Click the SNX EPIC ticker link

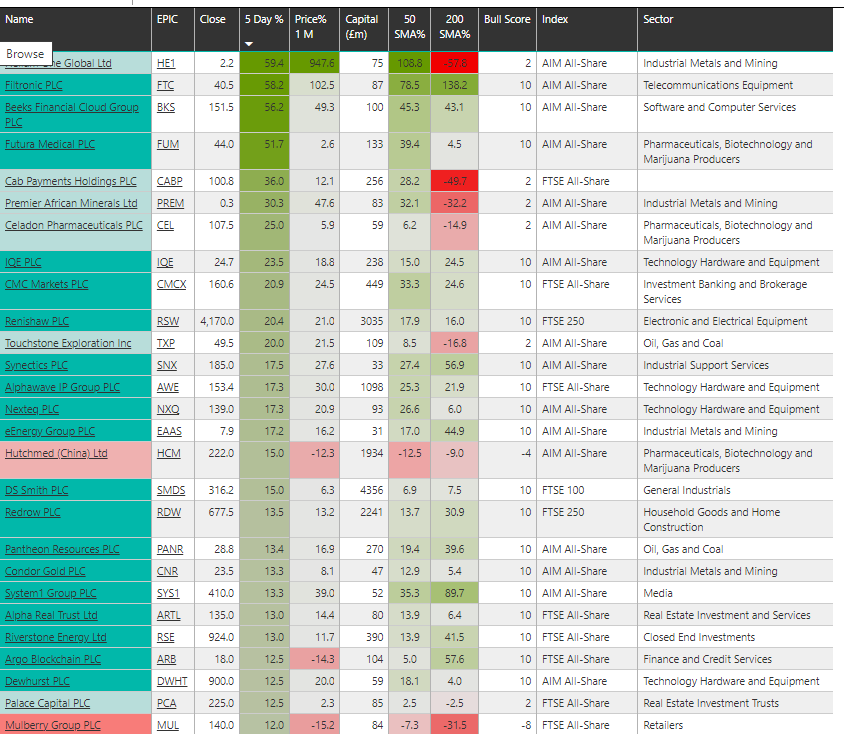167,366
